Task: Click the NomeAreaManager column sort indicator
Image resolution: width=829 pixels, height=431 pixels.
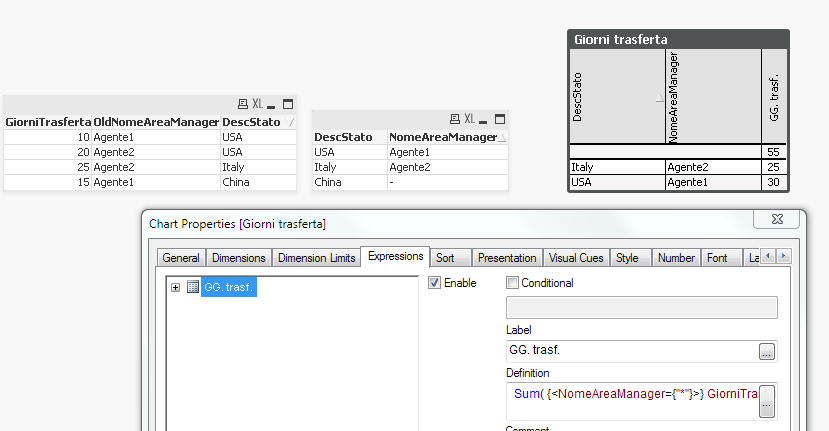Action: pos(502,137)
